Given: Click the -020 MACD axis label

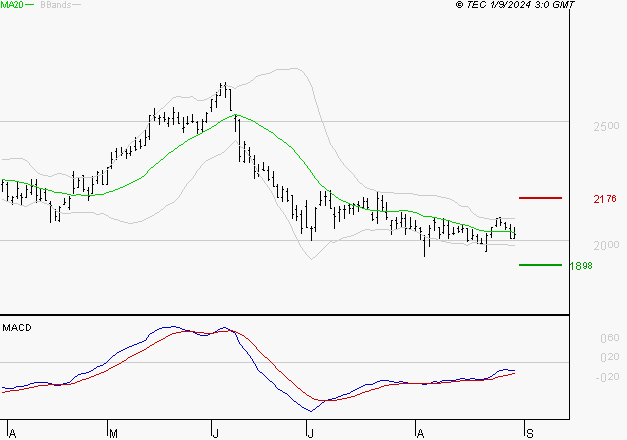Looking at the screenshot, I should point(607,377).
